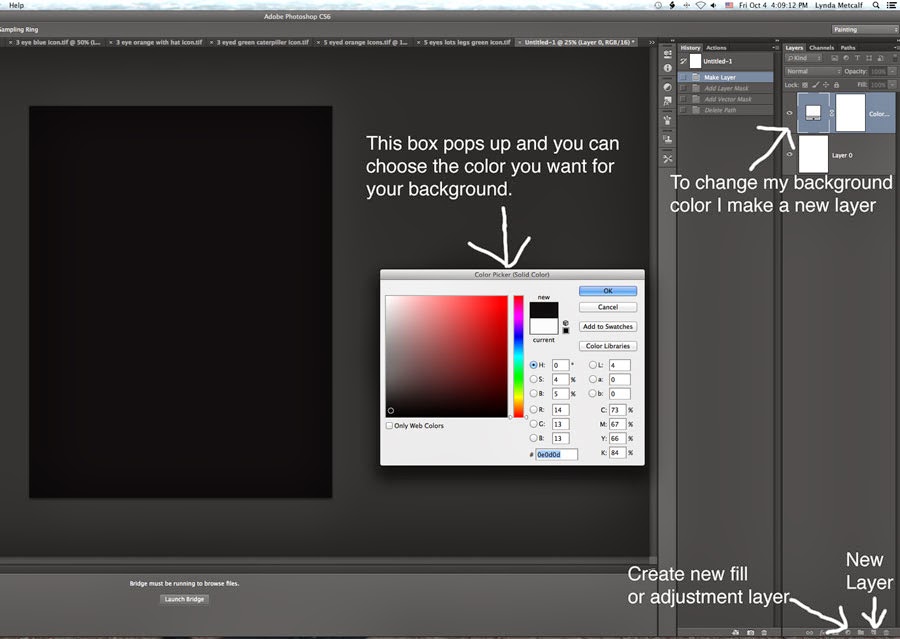The height and width of the screenshot is (639, 900).
Task: Select the S radio button in Color Picker
Action: (534, 379)
